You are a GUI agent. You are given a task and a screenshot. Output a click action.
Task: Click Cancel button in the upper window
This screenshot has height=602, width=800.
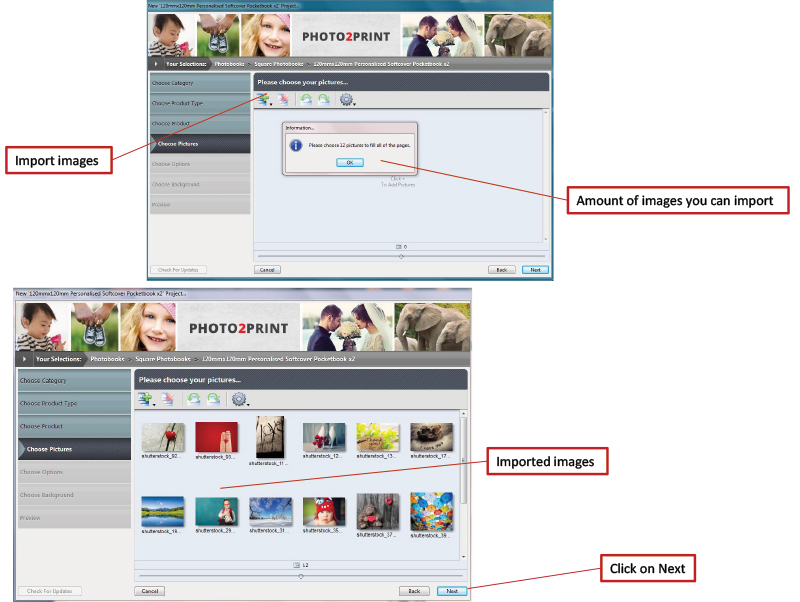[267, 270]
